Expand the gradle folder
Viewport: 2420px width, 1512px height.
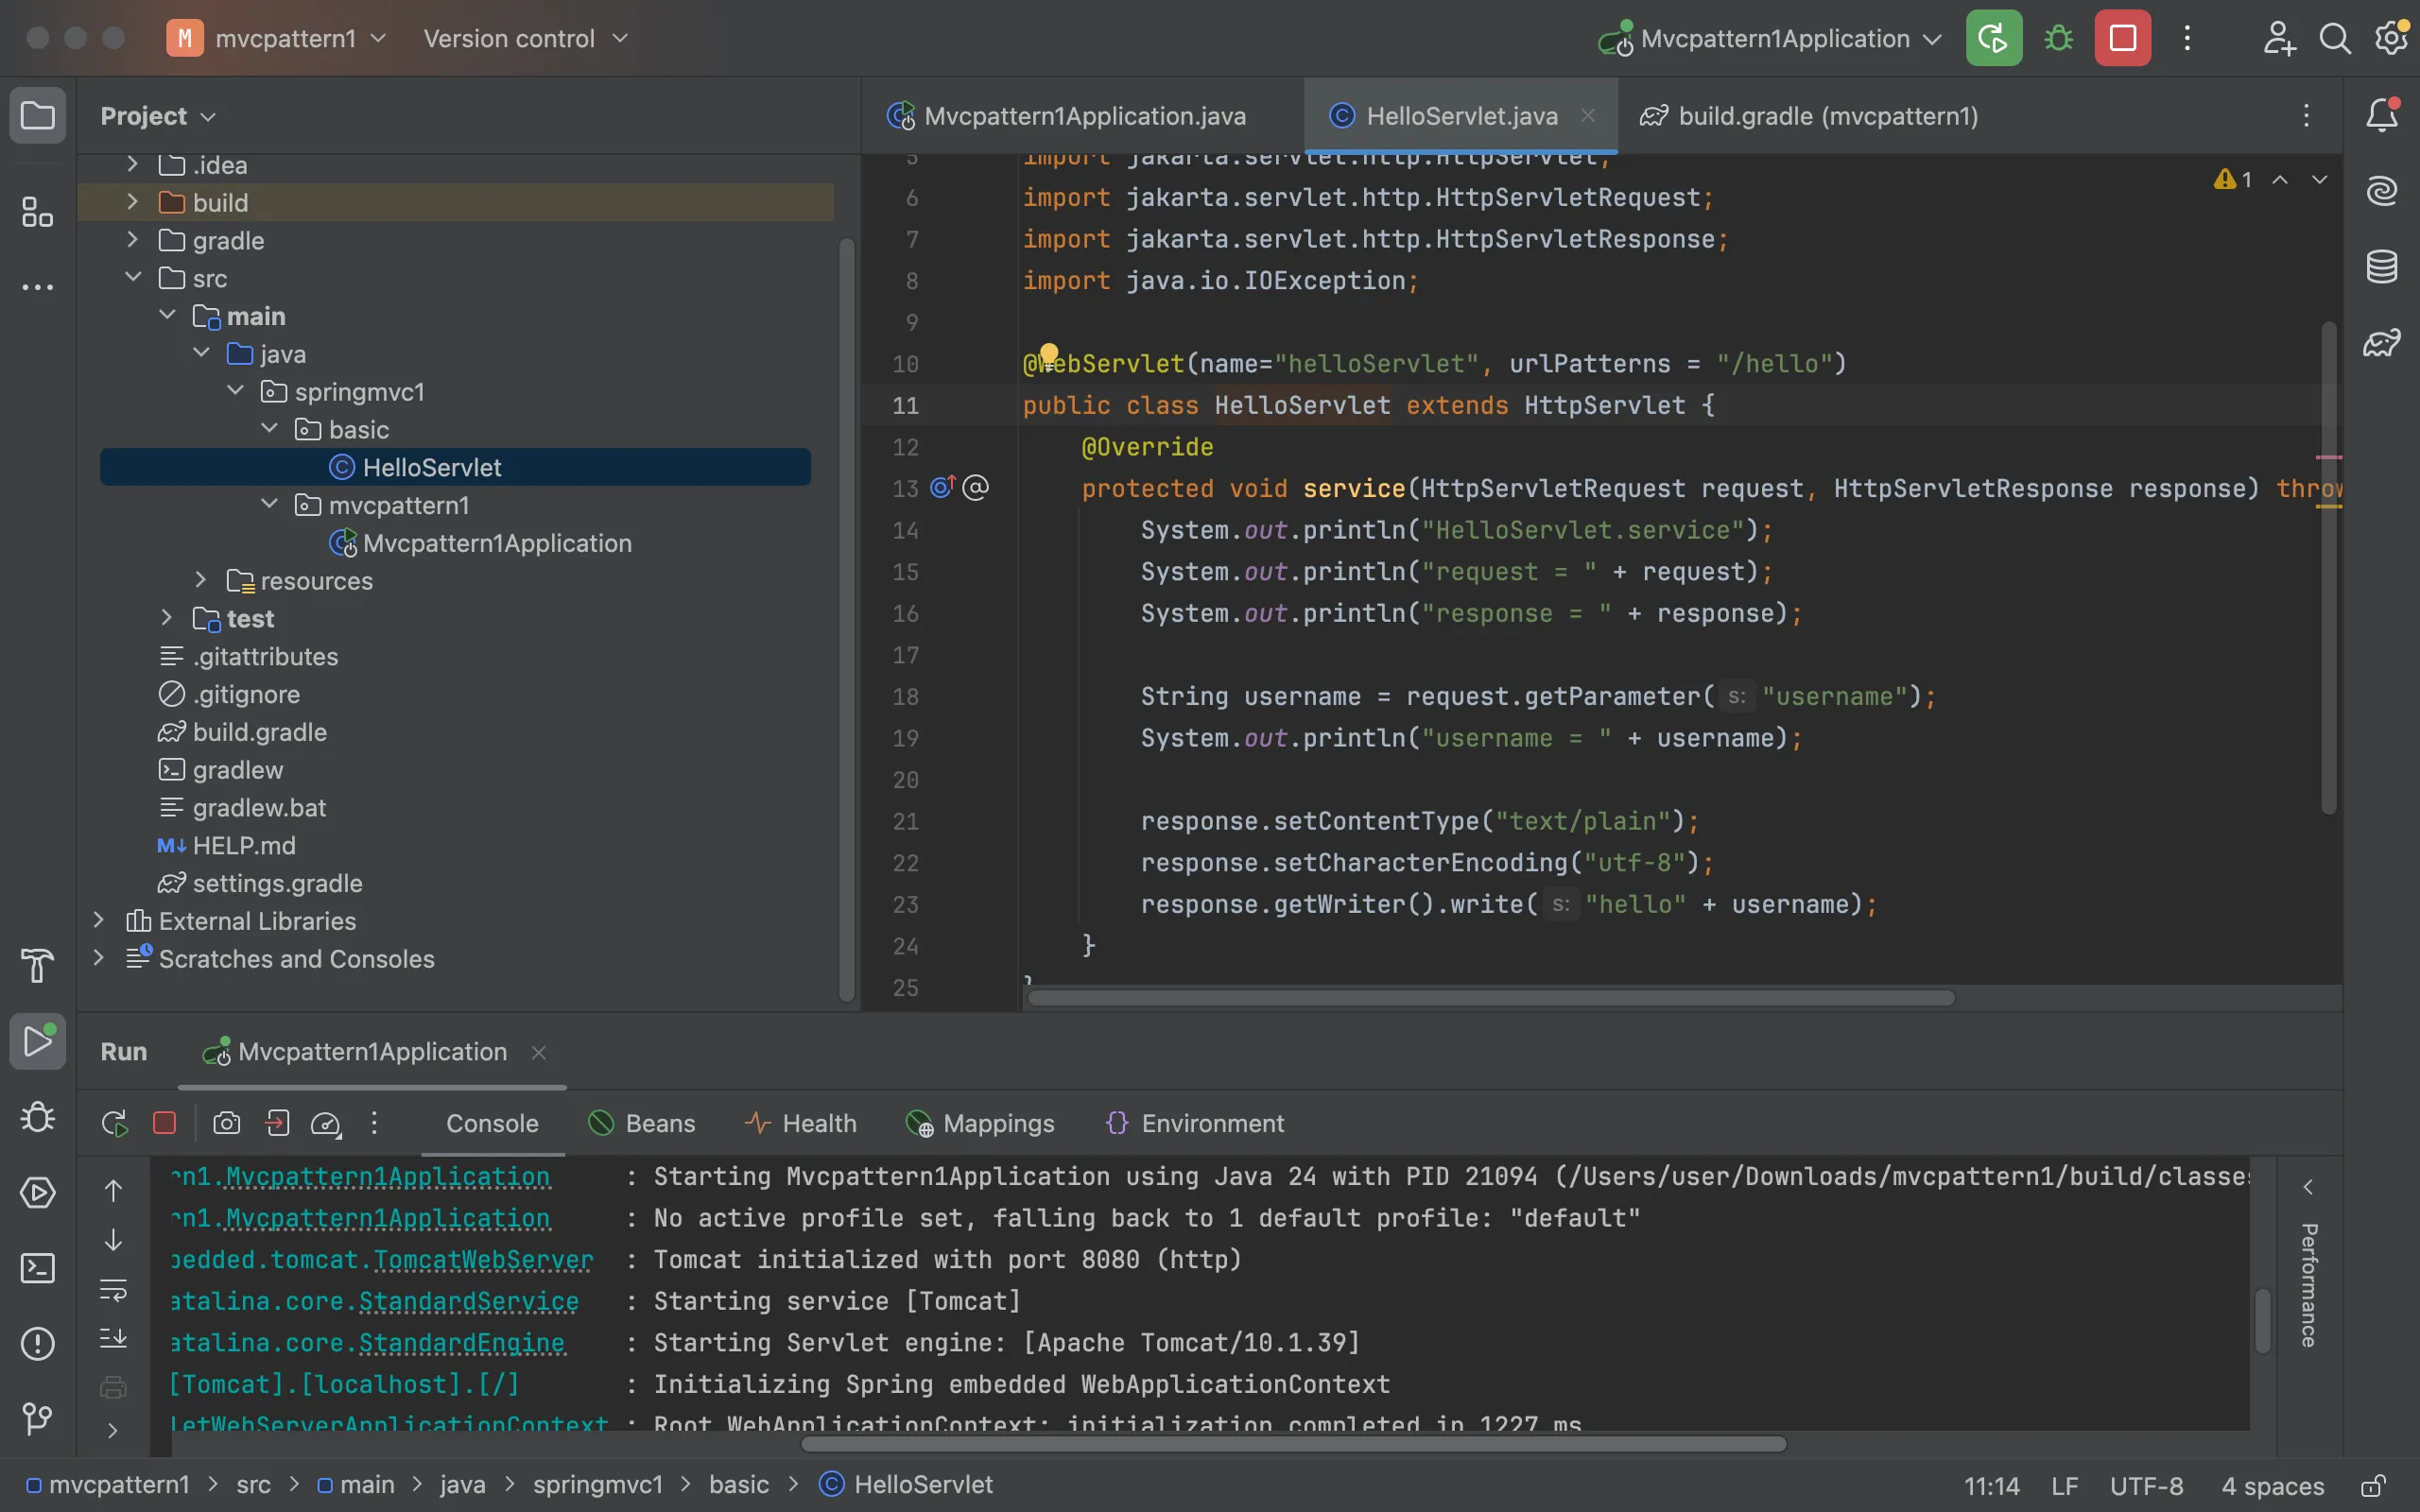(132, 240)
